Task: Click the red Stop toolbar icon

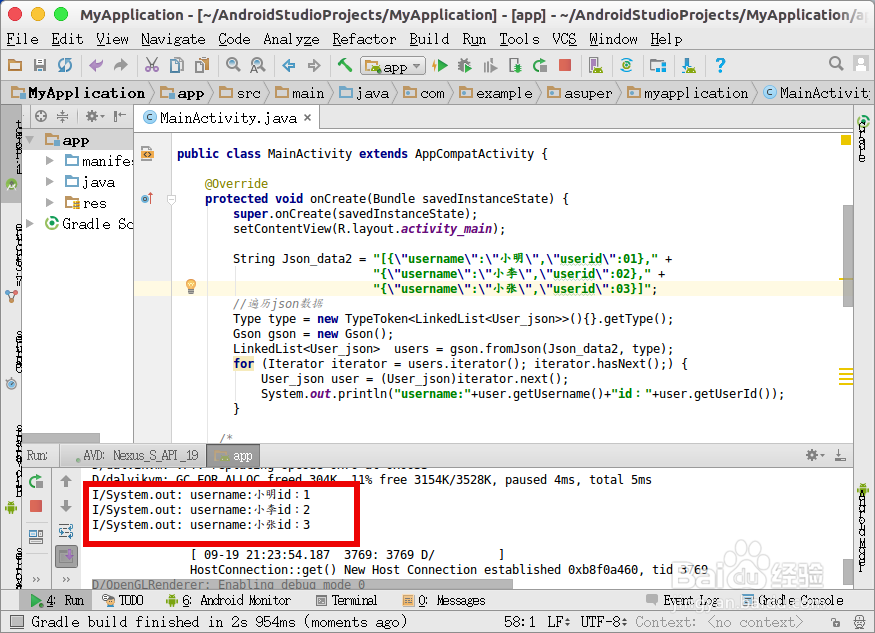Action: (x=565, y=65)
